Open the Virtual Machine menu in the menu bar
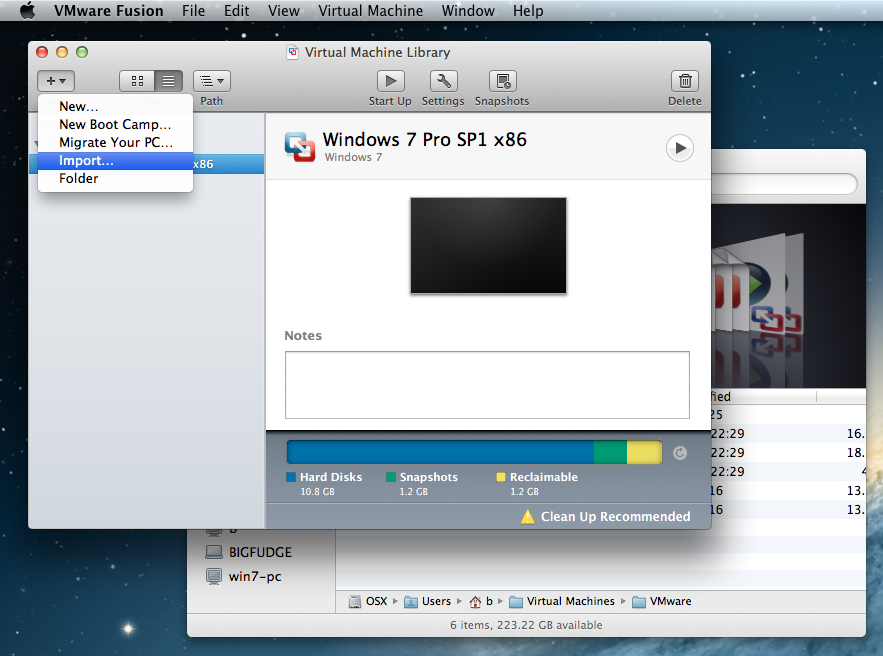883x656 pixels. tap(370, 11)
